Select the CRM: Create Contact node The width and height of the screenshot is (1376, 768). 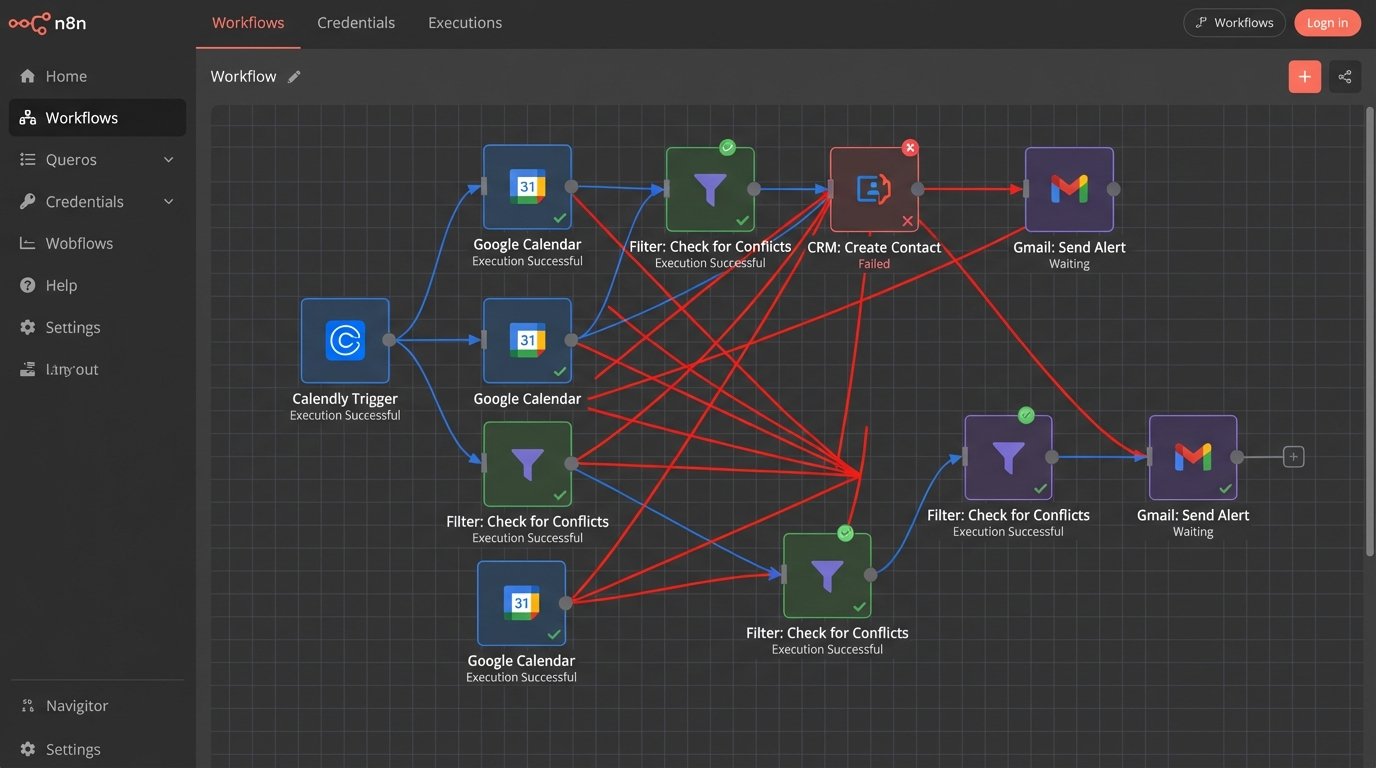click(x=874, y=189)
